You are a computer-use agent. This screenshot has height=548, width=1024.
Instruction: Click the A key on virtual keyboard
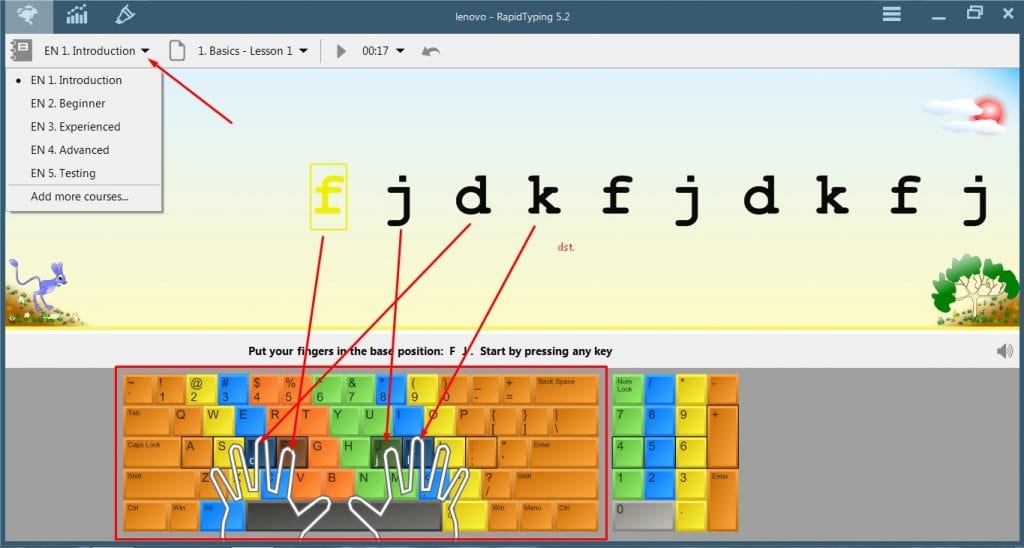tap(197, 453)
